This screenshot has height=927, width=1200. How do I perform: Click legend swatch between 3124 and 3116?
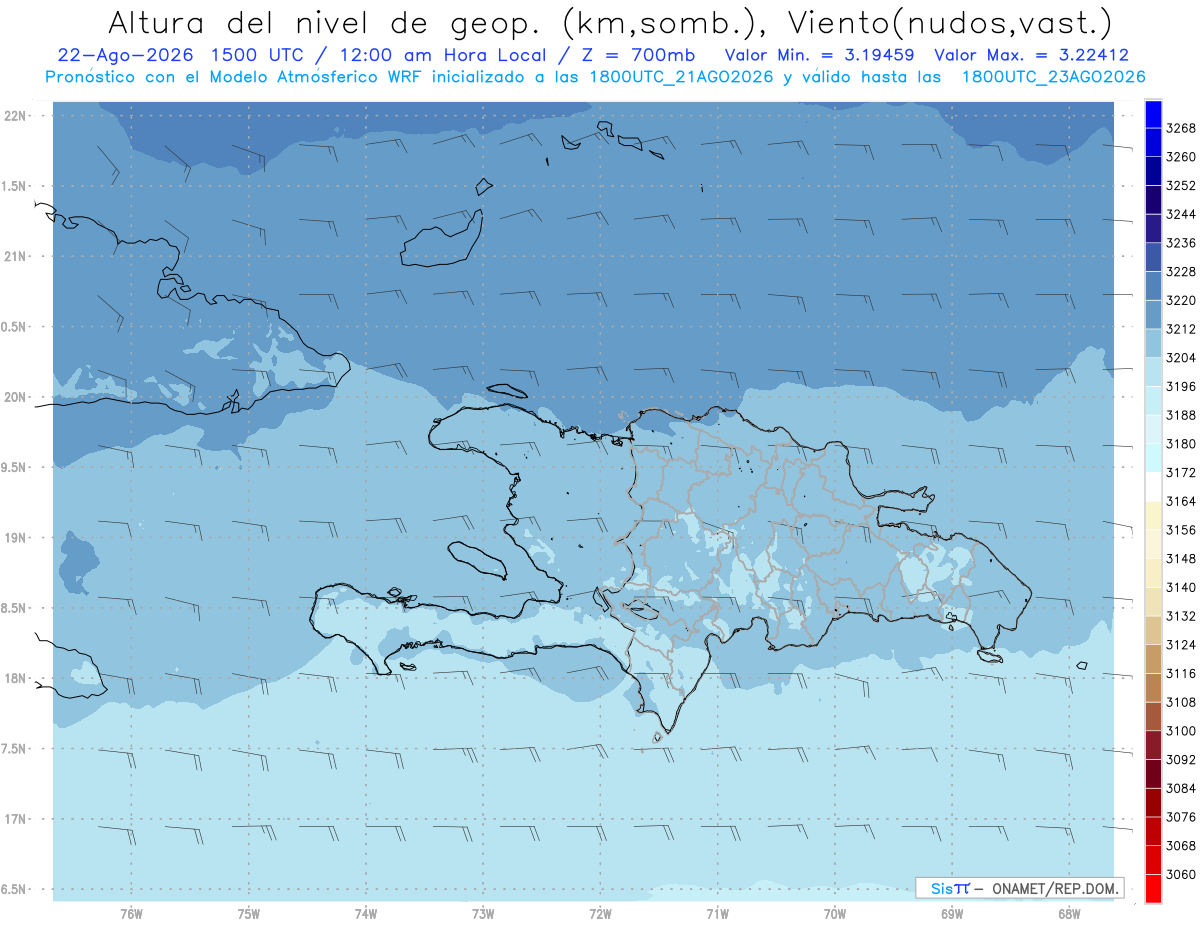pyautogui.click(x=1153, y=659)
